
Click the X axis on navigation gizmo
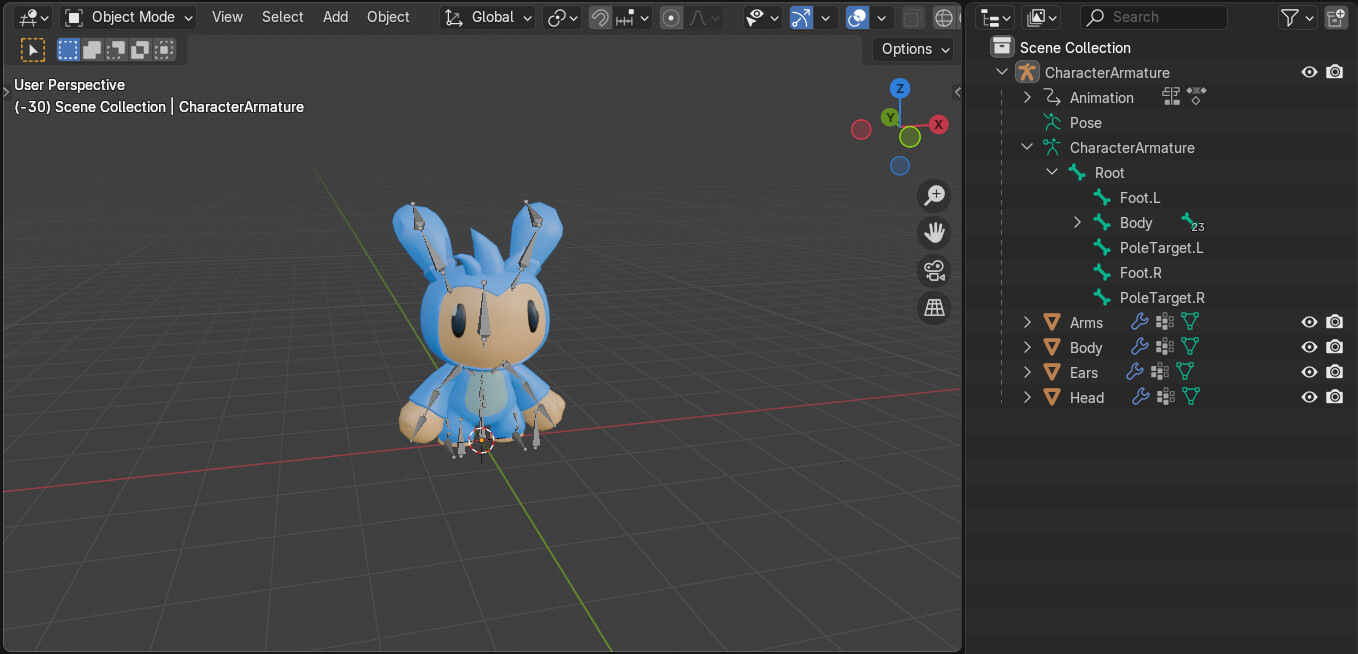point(938,124)
